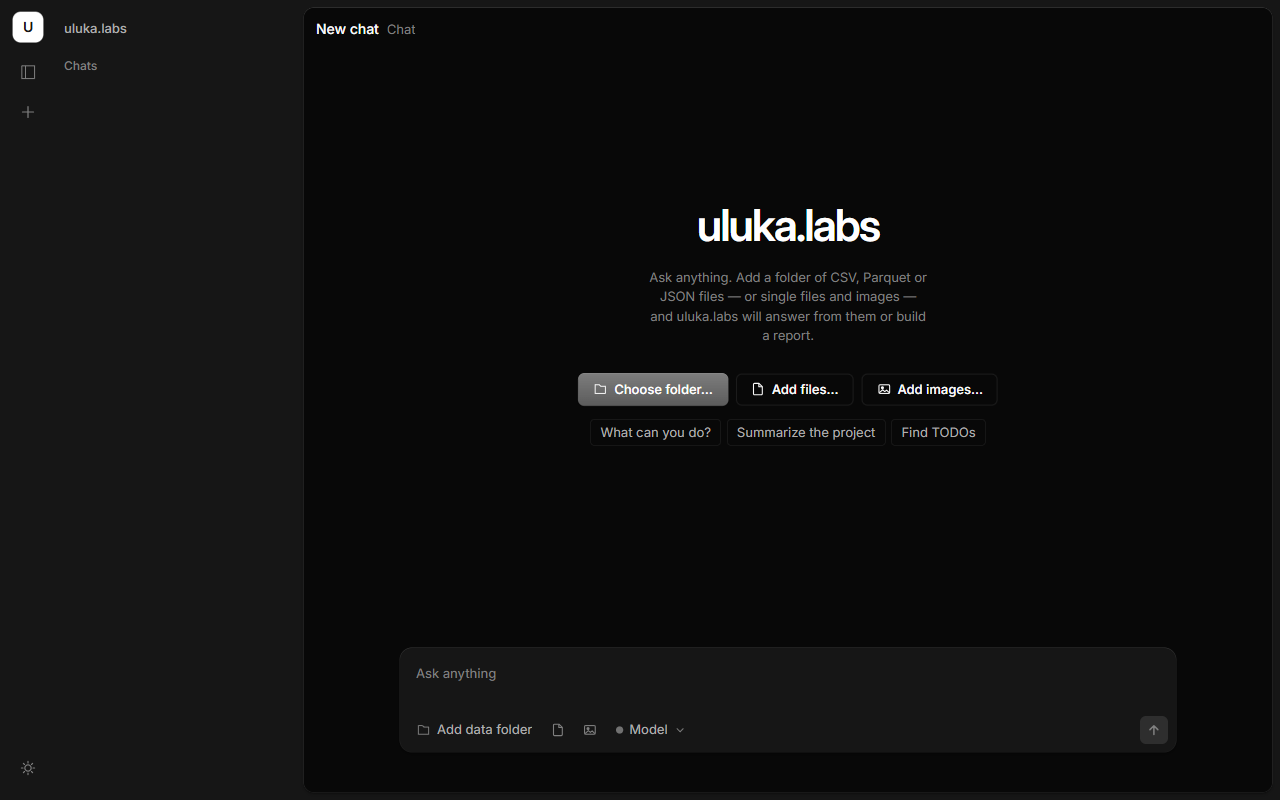
Task: Open the Model dropdown
Action: [650, 730]
